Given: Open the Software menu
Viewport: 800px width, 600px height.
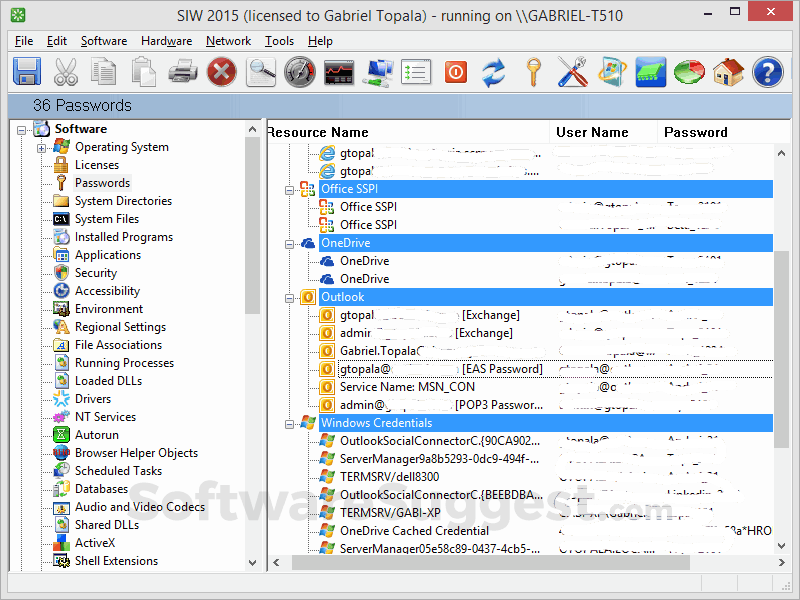Looking at the screenshot, I should (104, 41).
